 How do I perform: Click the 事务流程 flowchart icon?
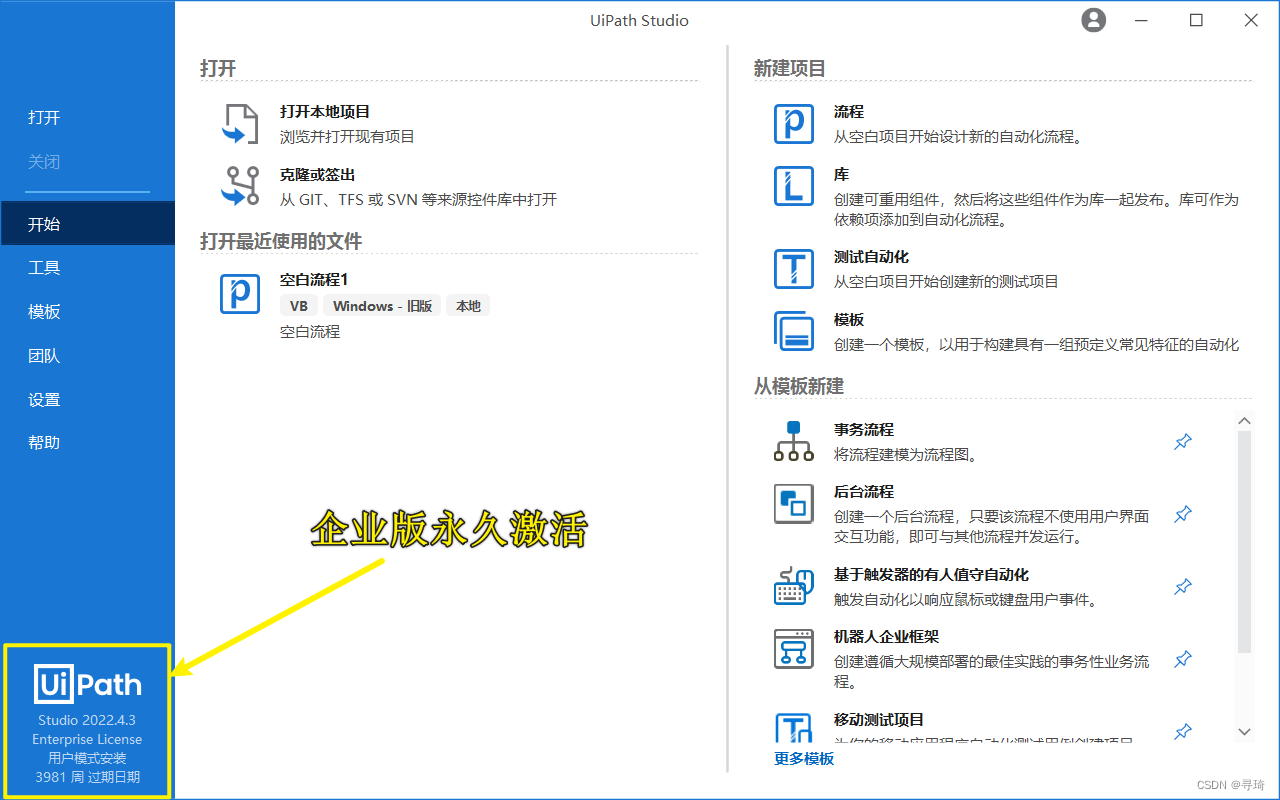click(794, 441)
